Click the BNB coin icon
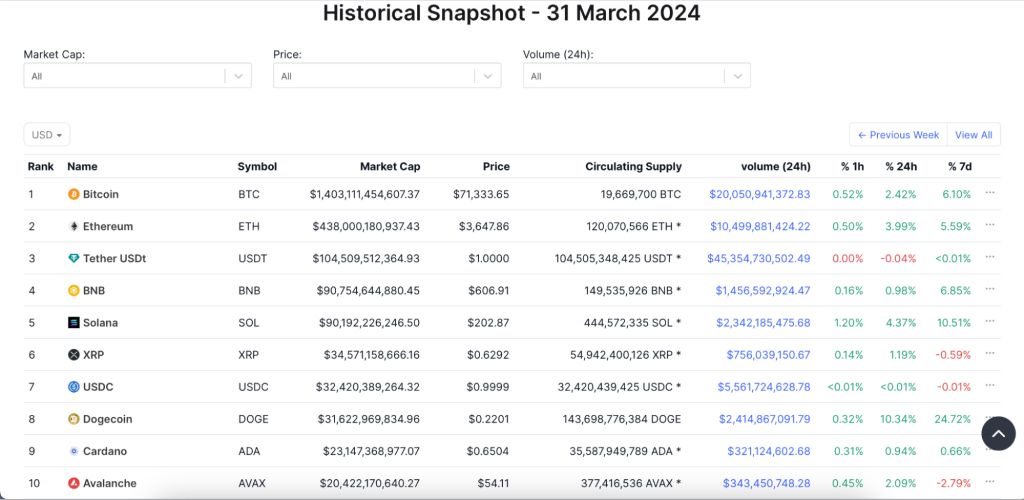This screenshot has height=500, width=1024. 73,291
